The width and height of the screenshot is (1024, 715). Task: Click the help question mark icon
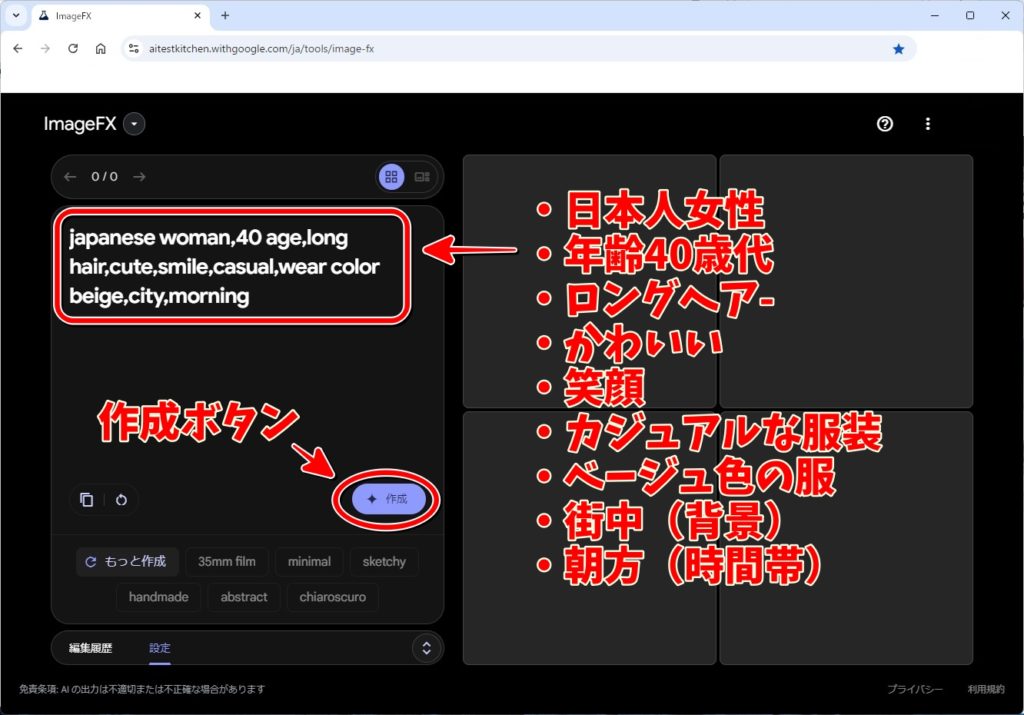884,124
